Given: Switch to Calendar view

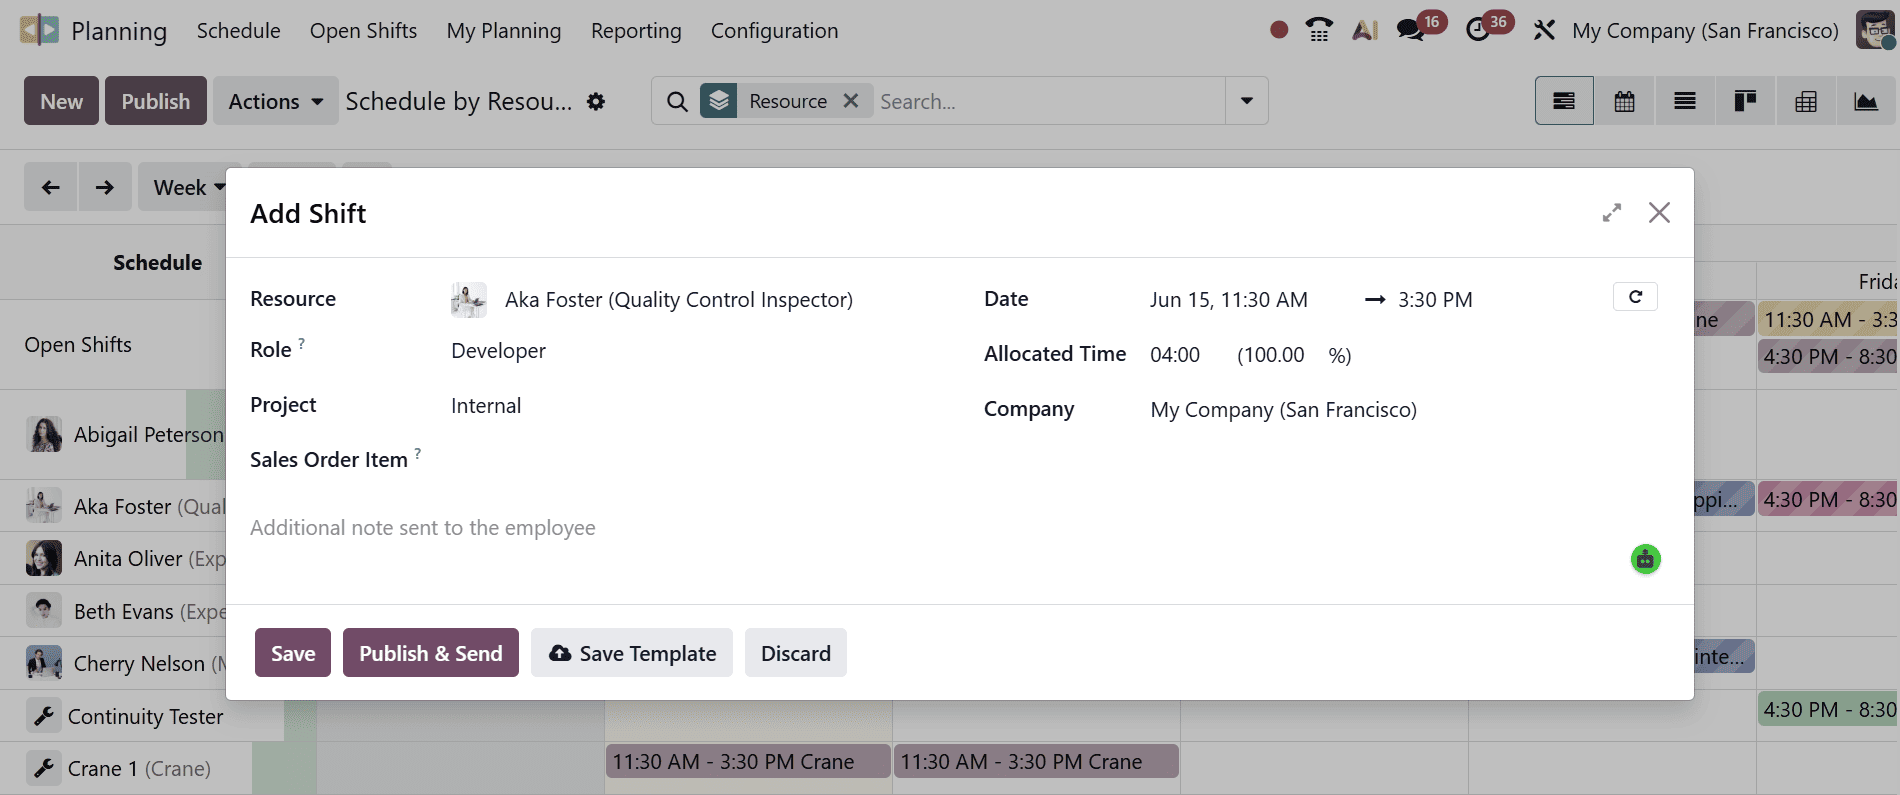Looking at the screenshot, I should pos(1625,101).
